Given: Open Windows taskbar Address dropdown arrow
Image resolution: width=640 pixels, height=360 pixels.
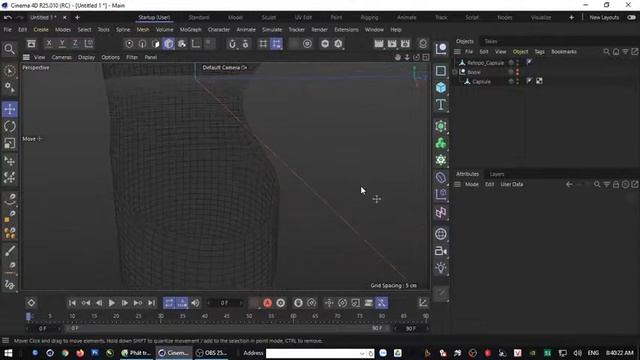Looking at the screenshot, I should [362, 353].
